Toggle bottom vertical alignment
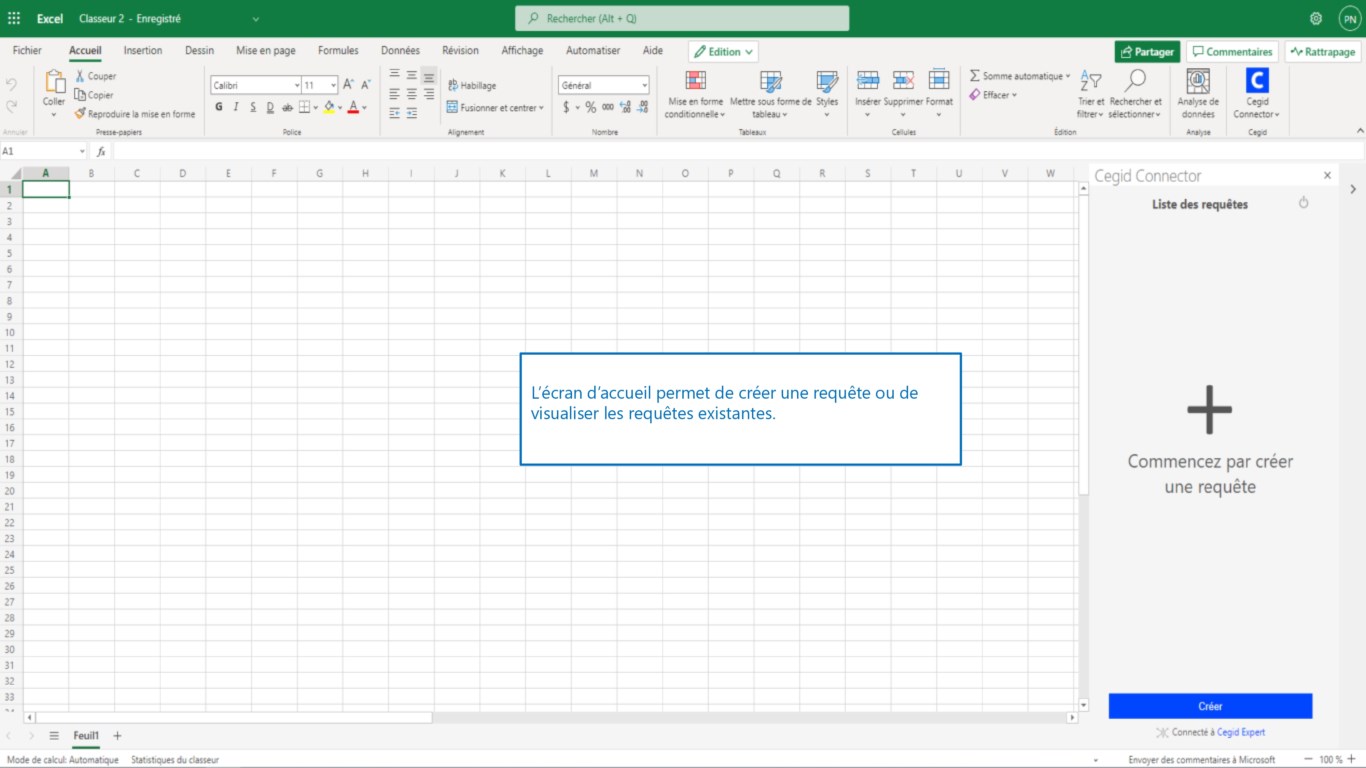This screenshot has width=1366, height=768. [x=429, y=75]
